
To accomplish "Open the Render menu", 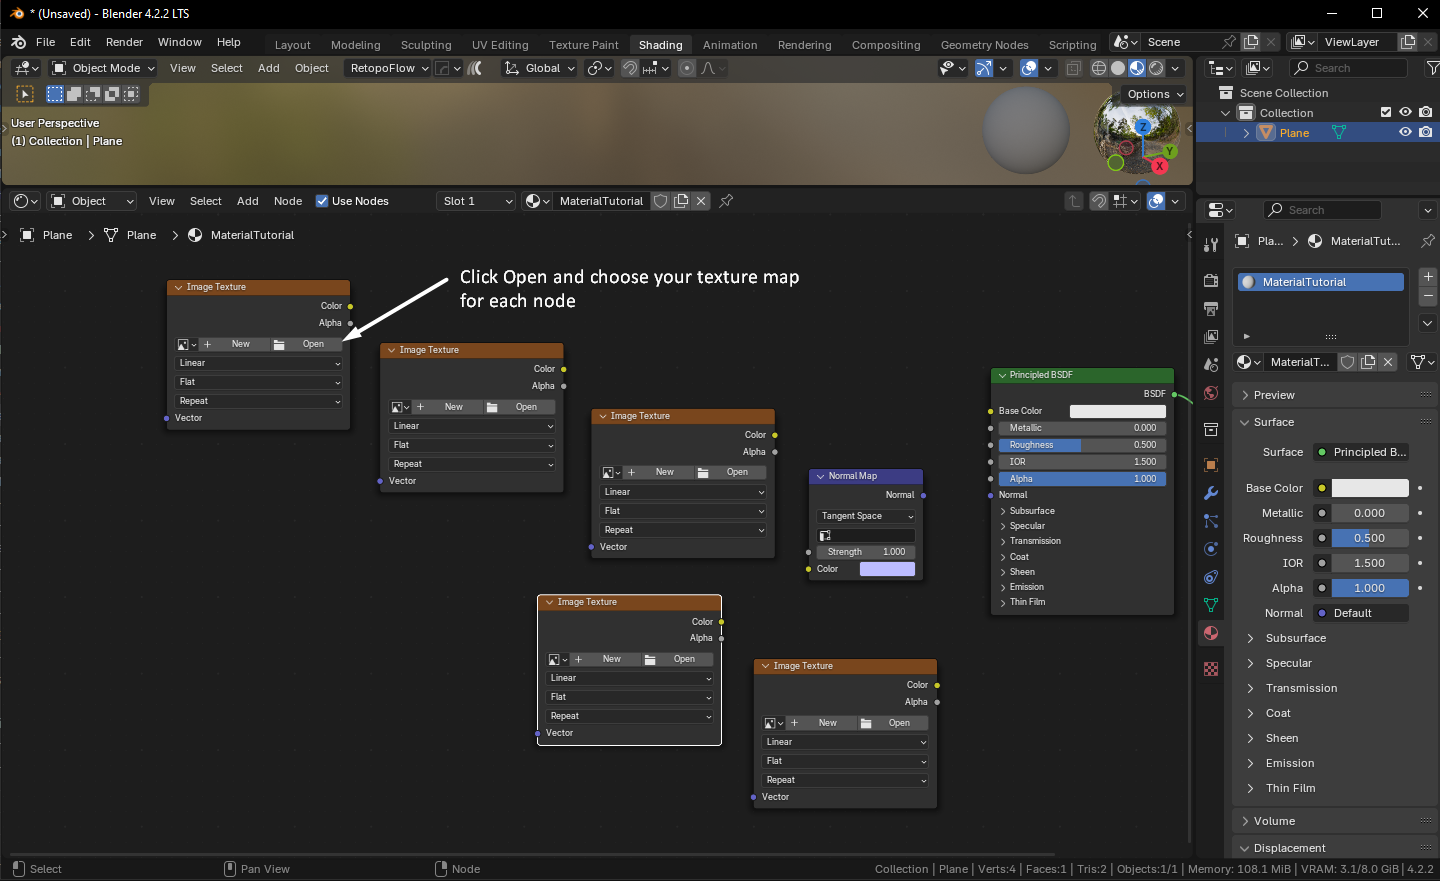I will click(x=124, y=42).
